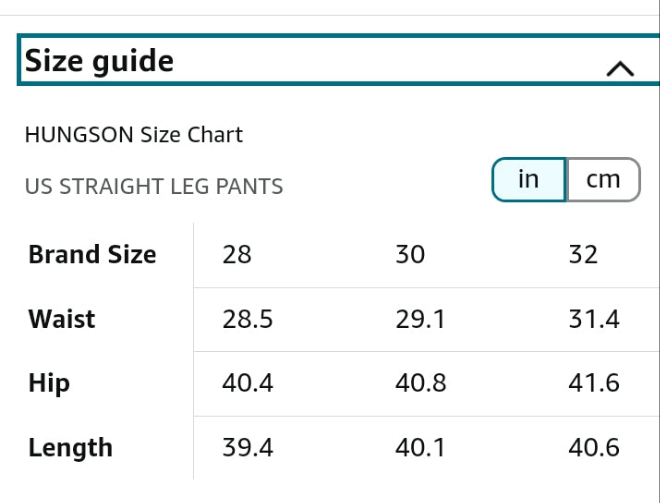The image size is (660, 503).
Task: Click the Size guide header
Action: 100,62
